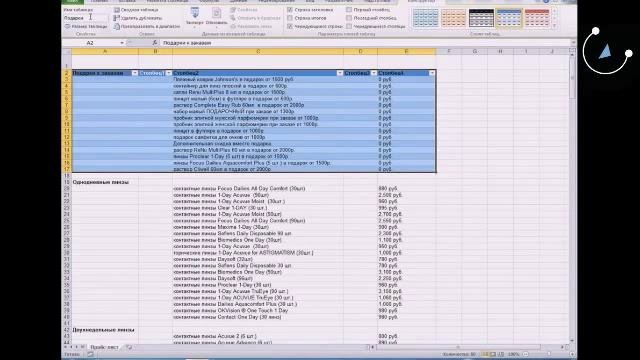Open the filter dropdown for Столбец2
Screen dimensions: 640x360
point(340,73)
